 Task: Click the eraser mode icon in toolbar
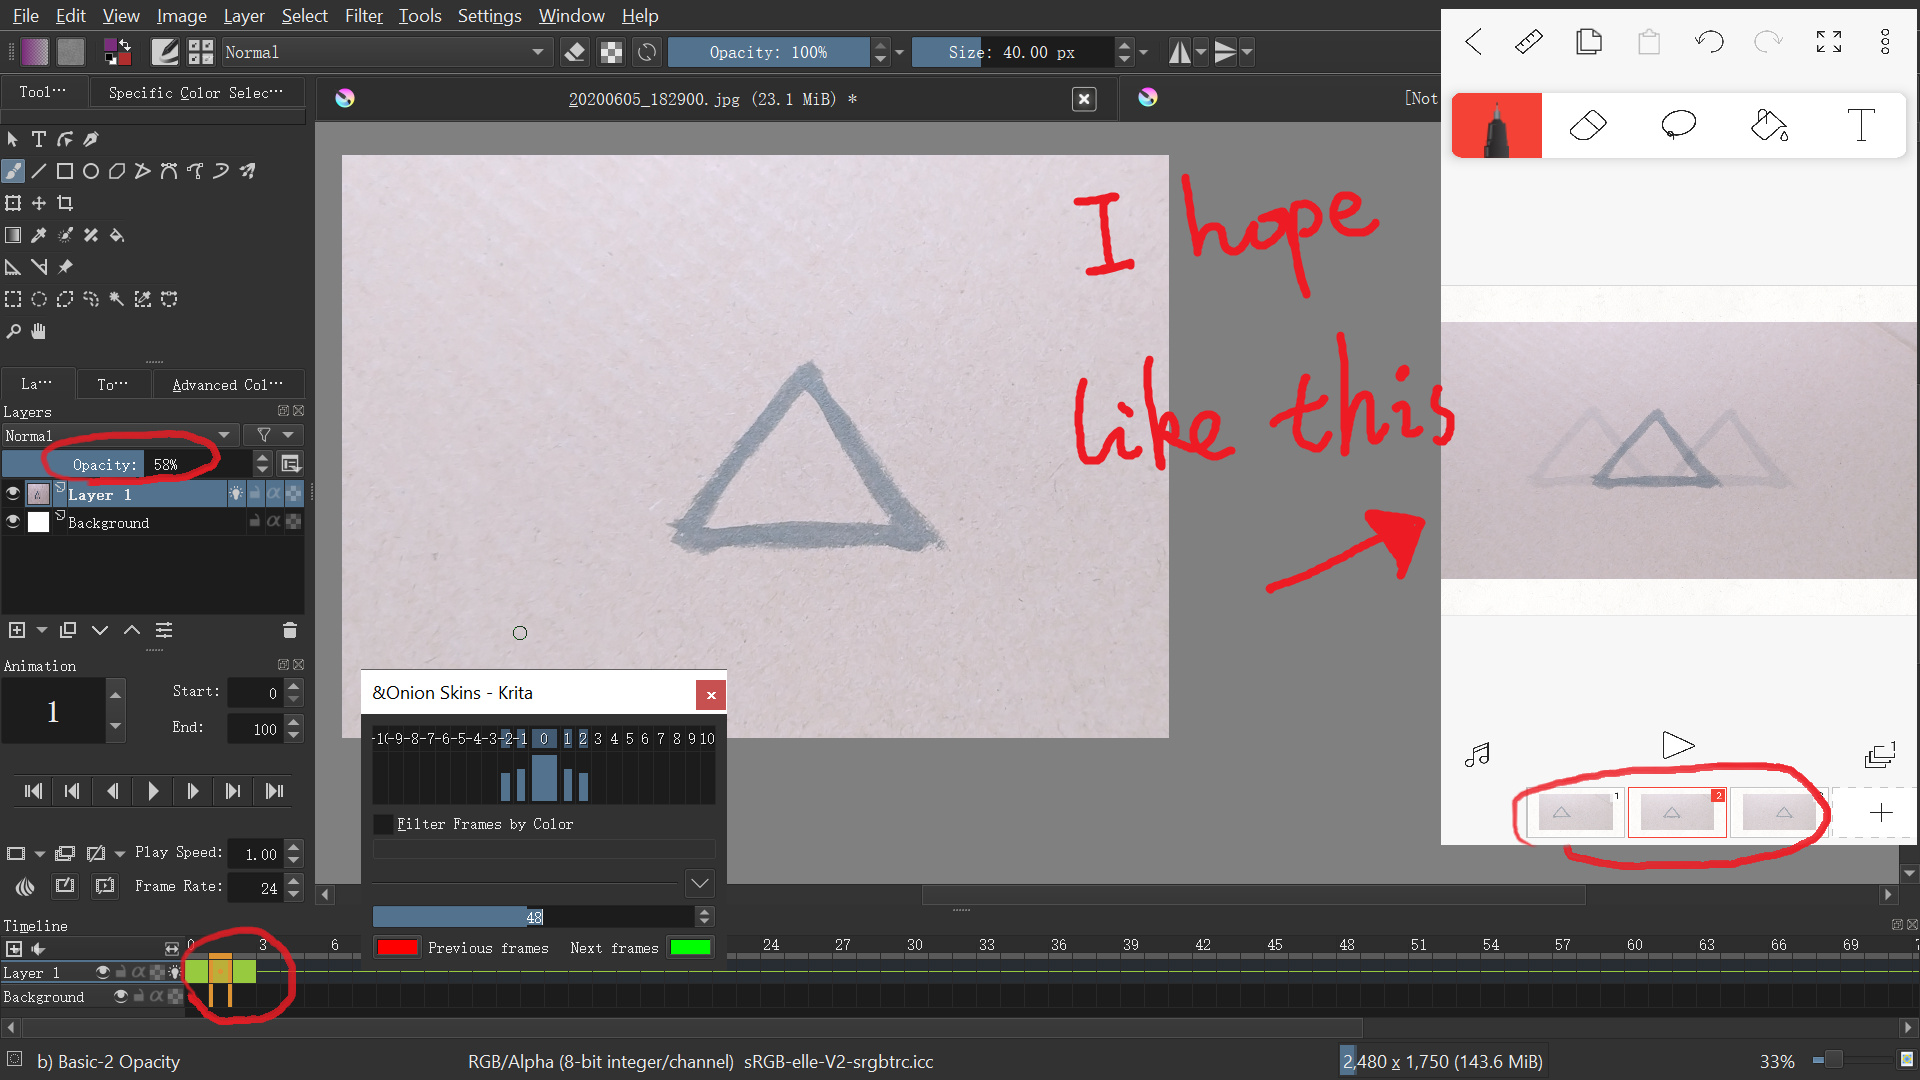coord(575,52)
